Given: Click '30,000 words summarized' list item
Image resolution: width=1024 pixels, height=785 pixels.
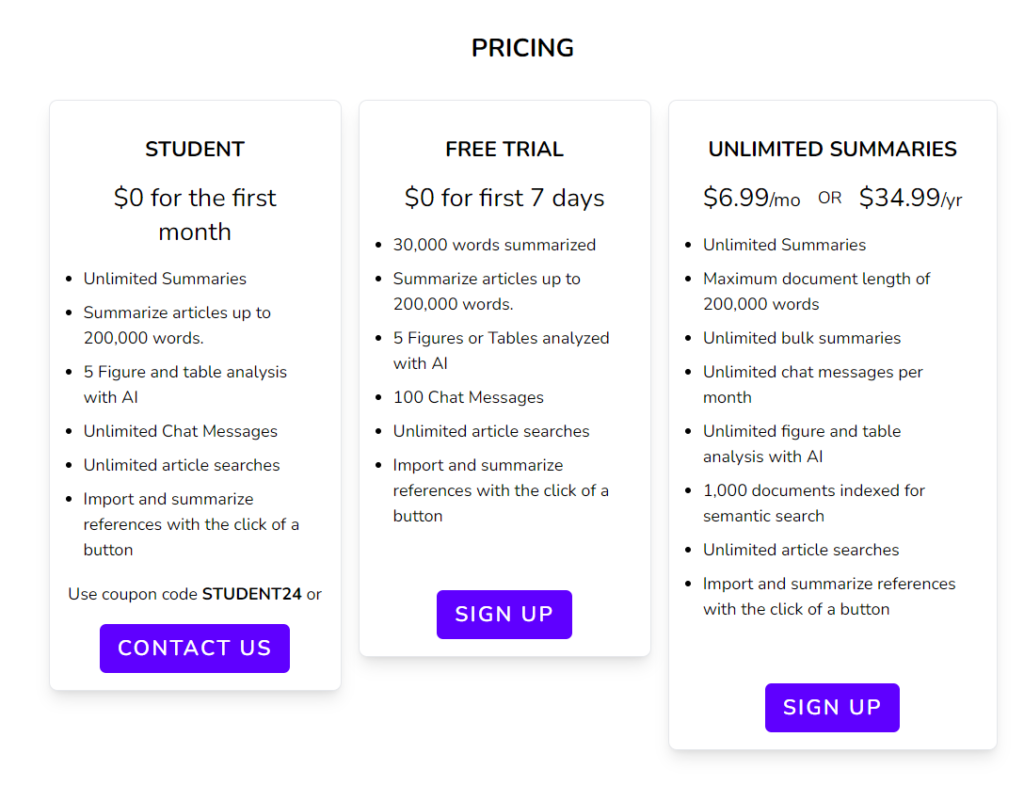Looking at the screenshot, I should [x=494, y=245].
